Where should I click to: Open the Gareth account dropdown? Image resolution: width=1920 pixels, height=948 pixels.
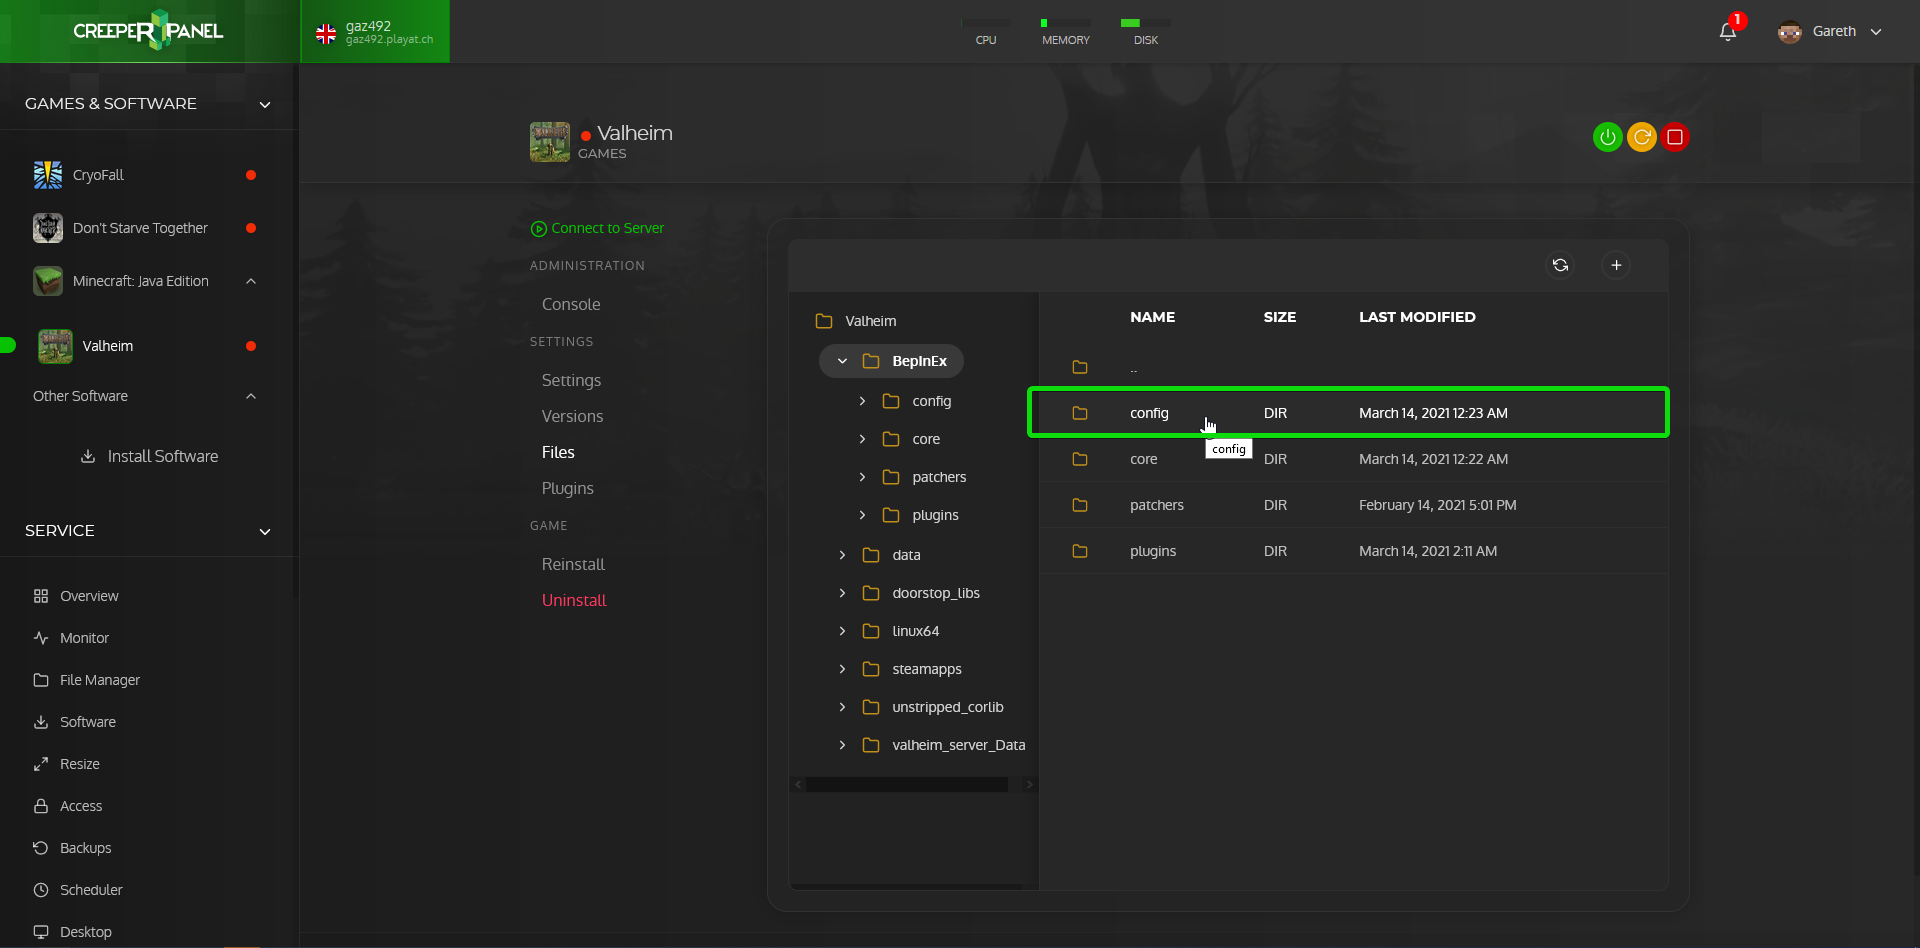point(1876,32)
